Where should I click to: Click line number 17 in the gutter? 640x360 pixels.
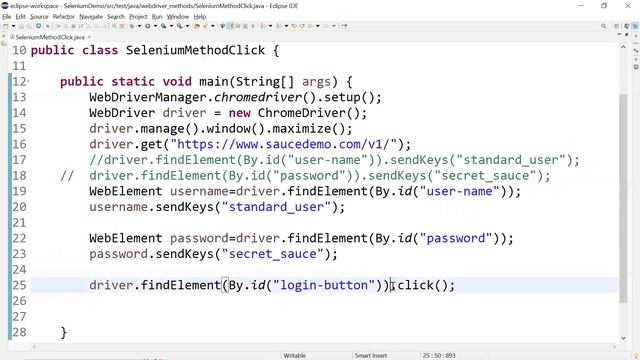tap(19, 160)
